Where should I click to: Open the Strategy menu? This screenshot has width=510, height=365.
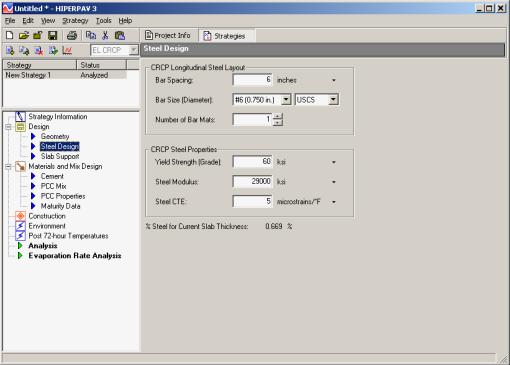(x=75, y=21)
